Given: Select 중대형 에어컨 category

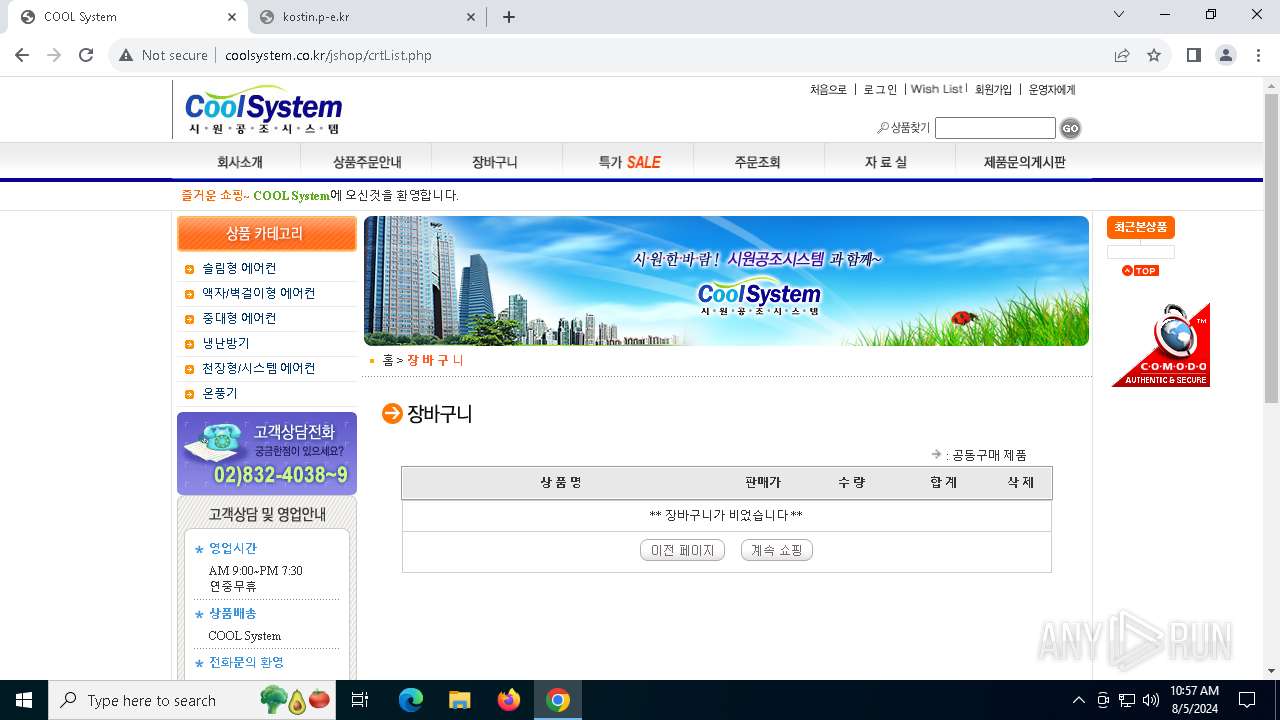Looking at the screenshot, I should pyautogui.click(x=239, y=318).
